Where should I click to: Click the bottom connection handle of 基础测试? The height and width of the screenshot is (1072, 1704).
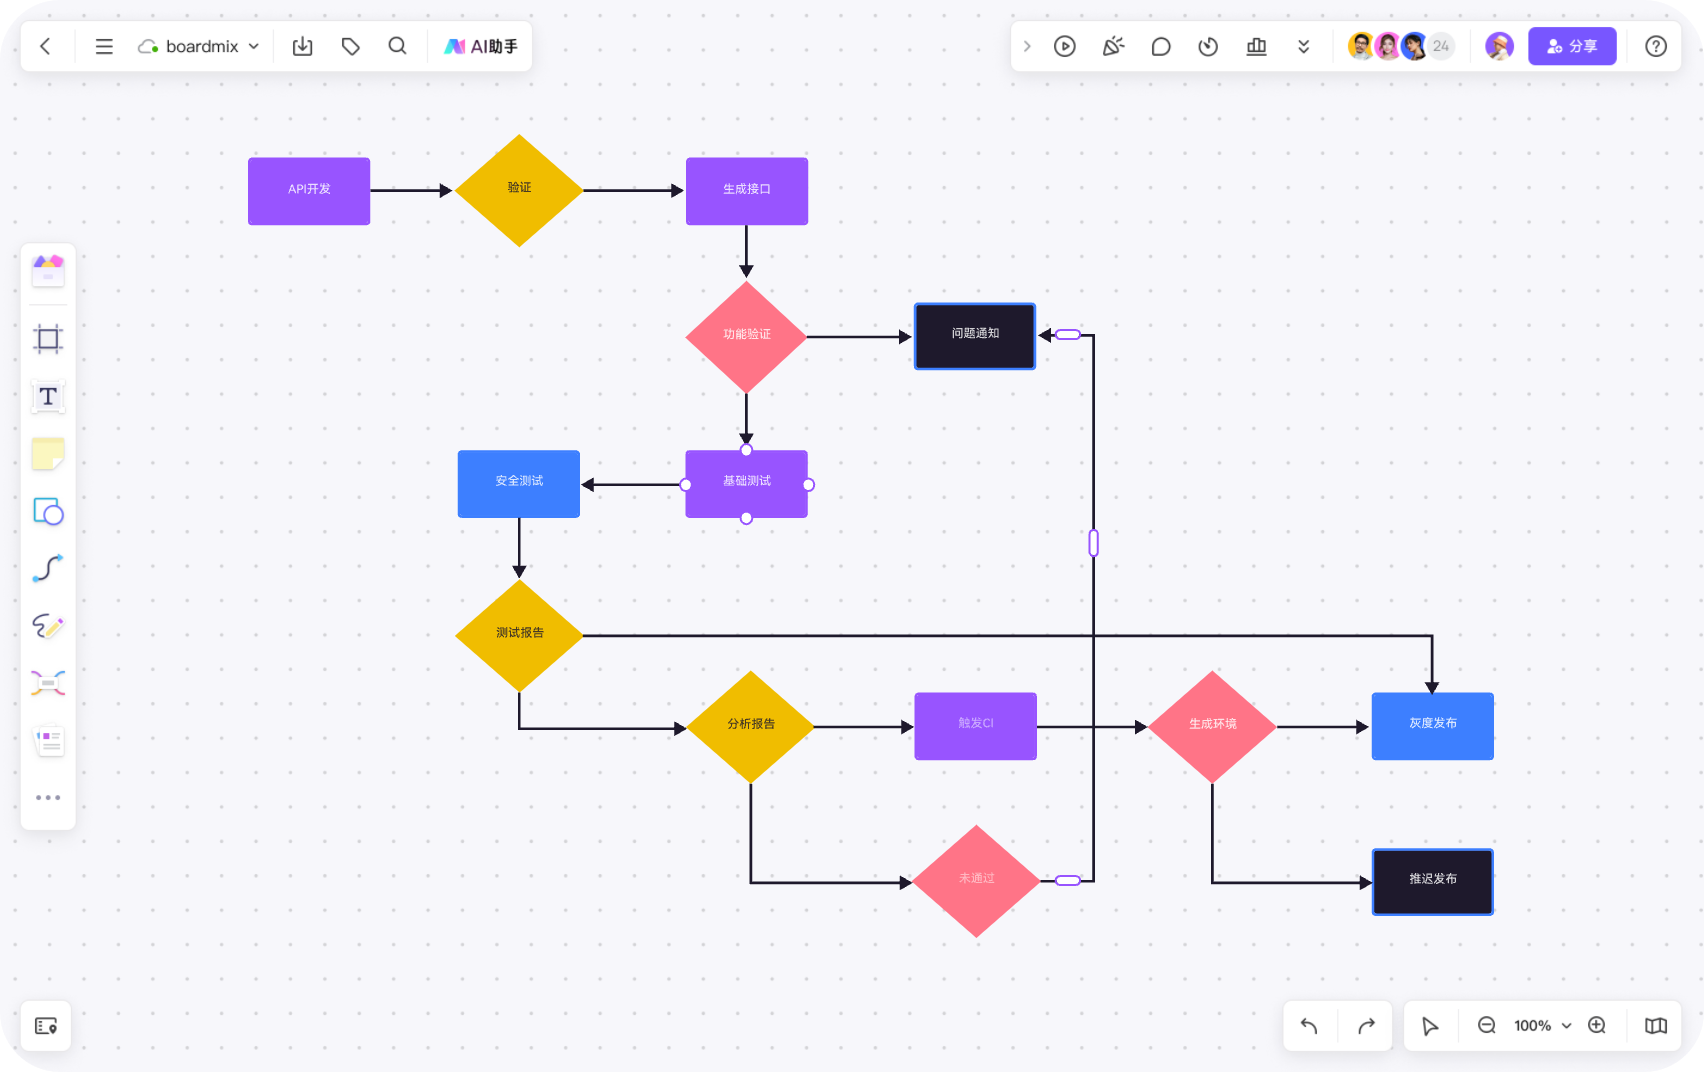click(746, 518)
